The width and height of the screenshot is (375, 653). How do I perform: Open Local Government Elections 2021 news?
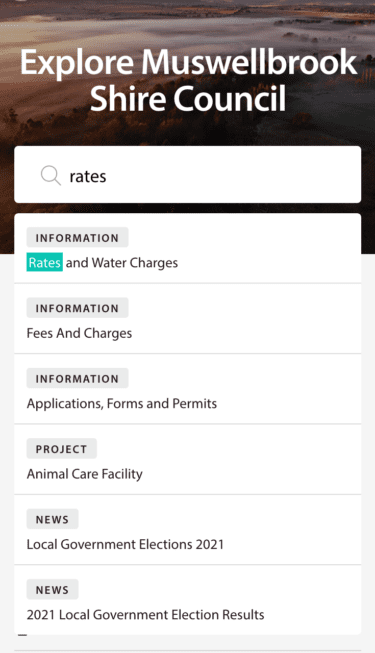(x=188, y=530)
